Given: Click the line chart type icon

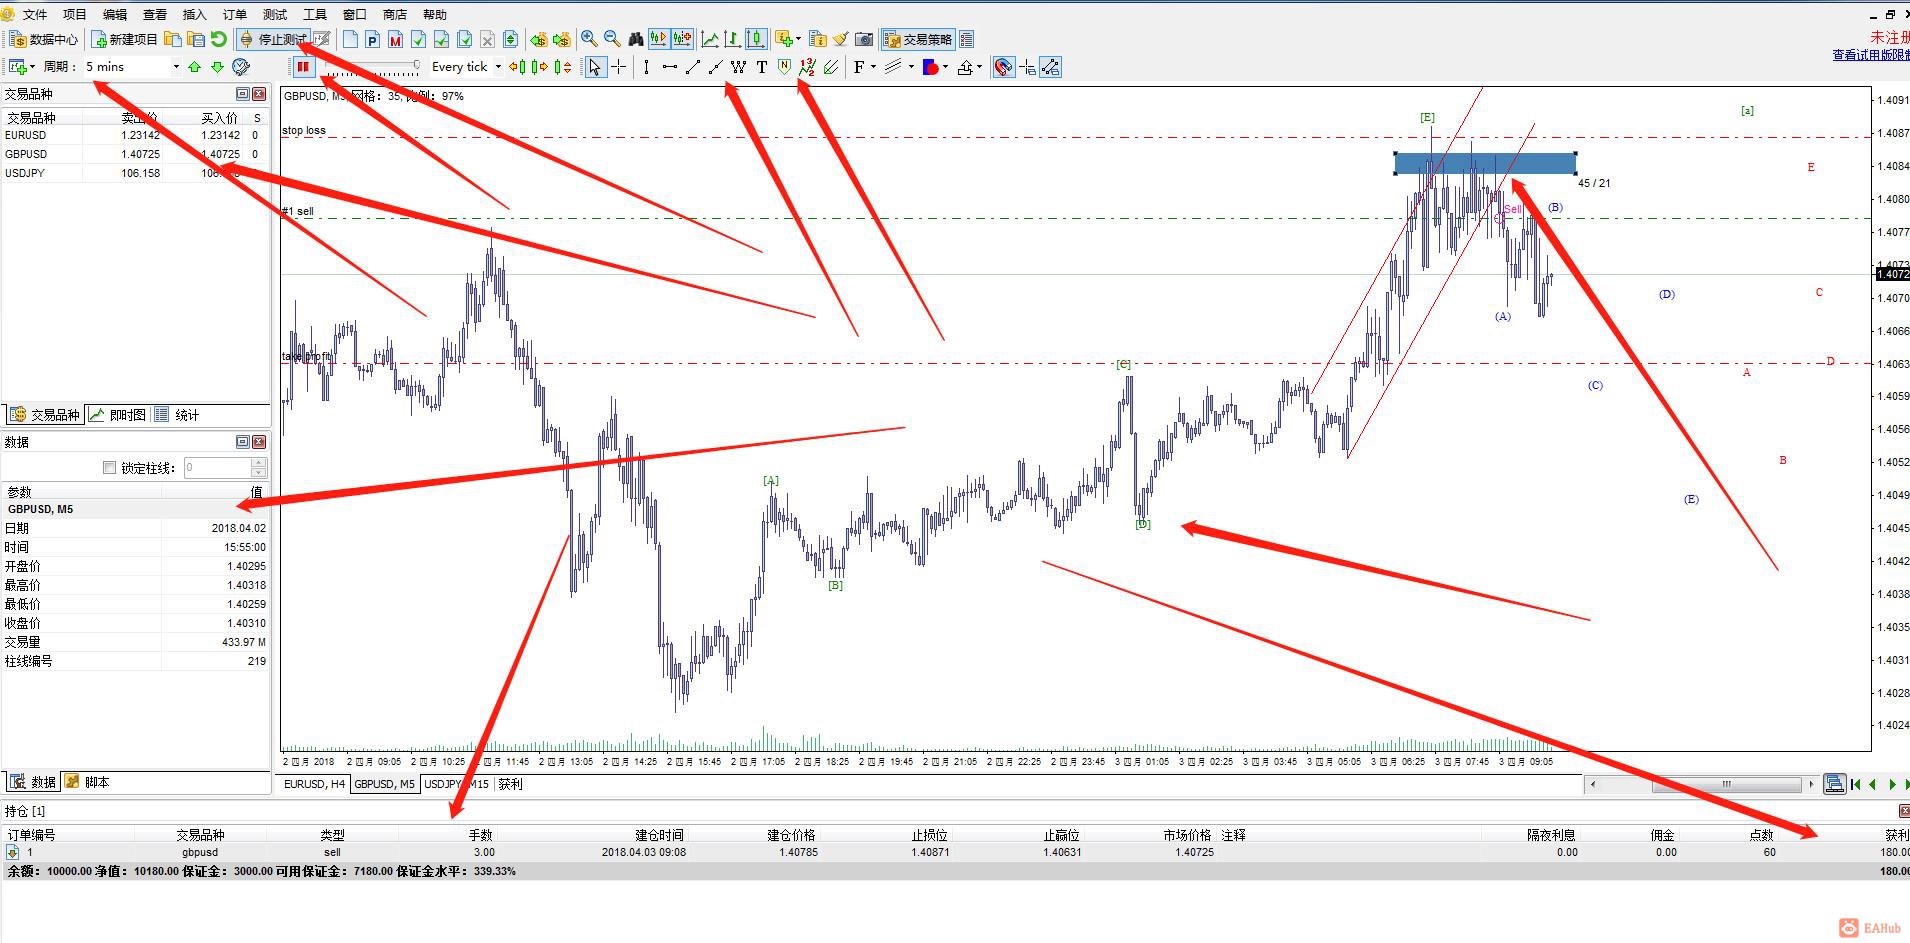Looking at the screenshot, I should coord(710,39).
